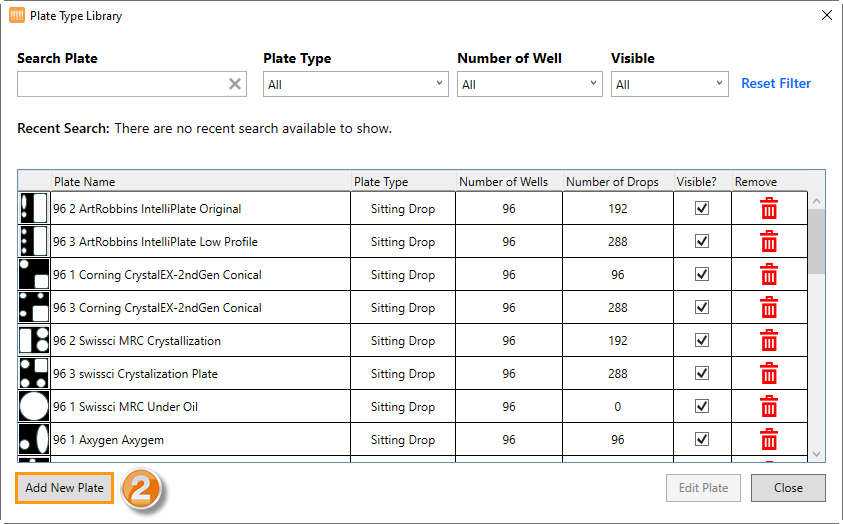The width and height of the screenshot is (843, 524).
Task: Delete the 96 1 Axygen Axygem plate
Action: [x=768, y=440]
